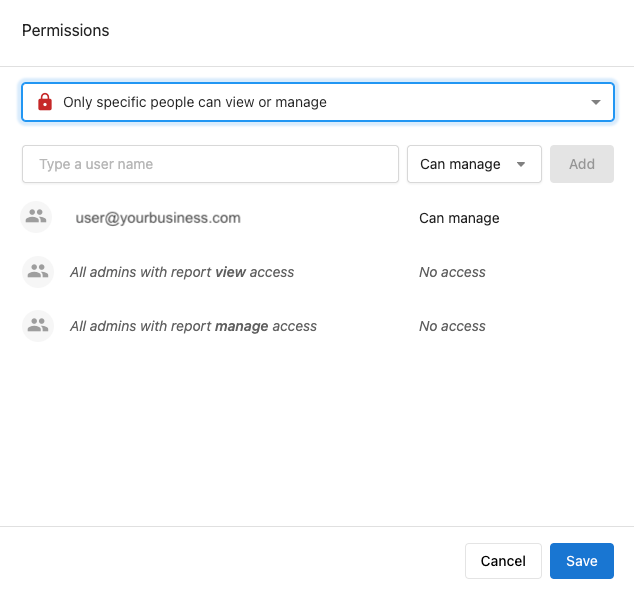This screenshot has width=634, height=592.
Task: Click 'No access' for report manage admins
Action: (x=452, y=326)
